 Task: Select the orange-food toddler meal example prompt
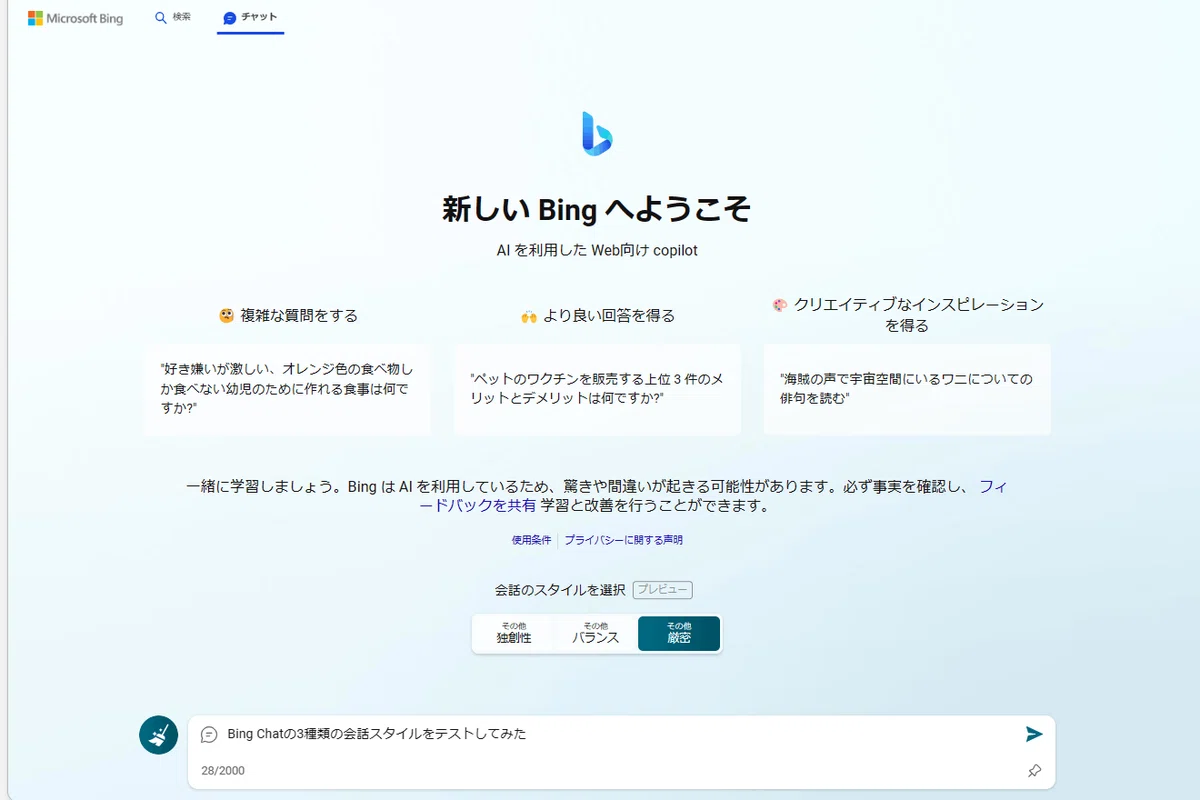point(287,390)
